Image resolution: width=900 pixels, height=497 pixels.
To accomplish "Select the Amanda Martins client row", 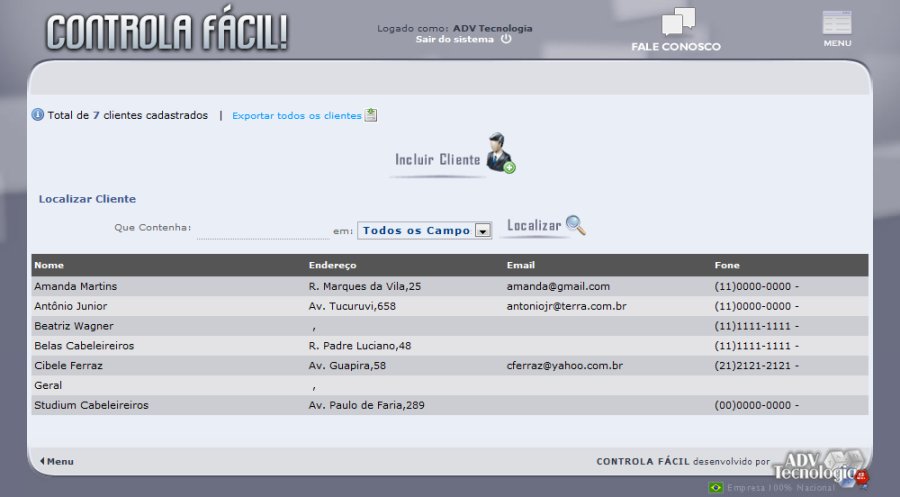I will pyautogui.click(x=76, y=286).
